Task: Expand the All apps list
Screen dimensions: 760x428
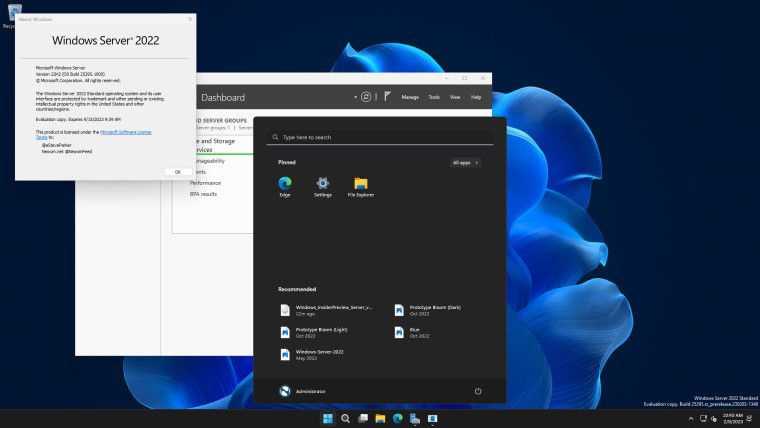Action: [465, 162]
